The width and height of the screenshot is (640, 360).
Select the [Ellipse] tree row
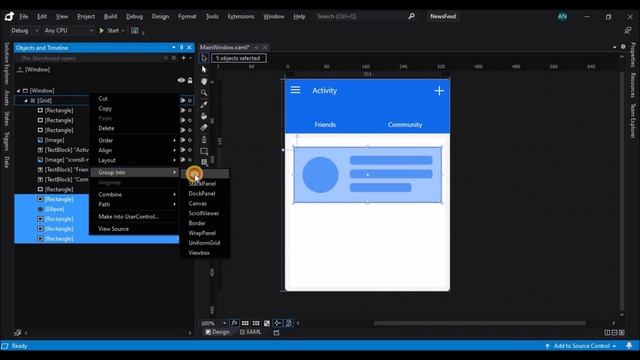pyautogui.click(x=96, y=209)
